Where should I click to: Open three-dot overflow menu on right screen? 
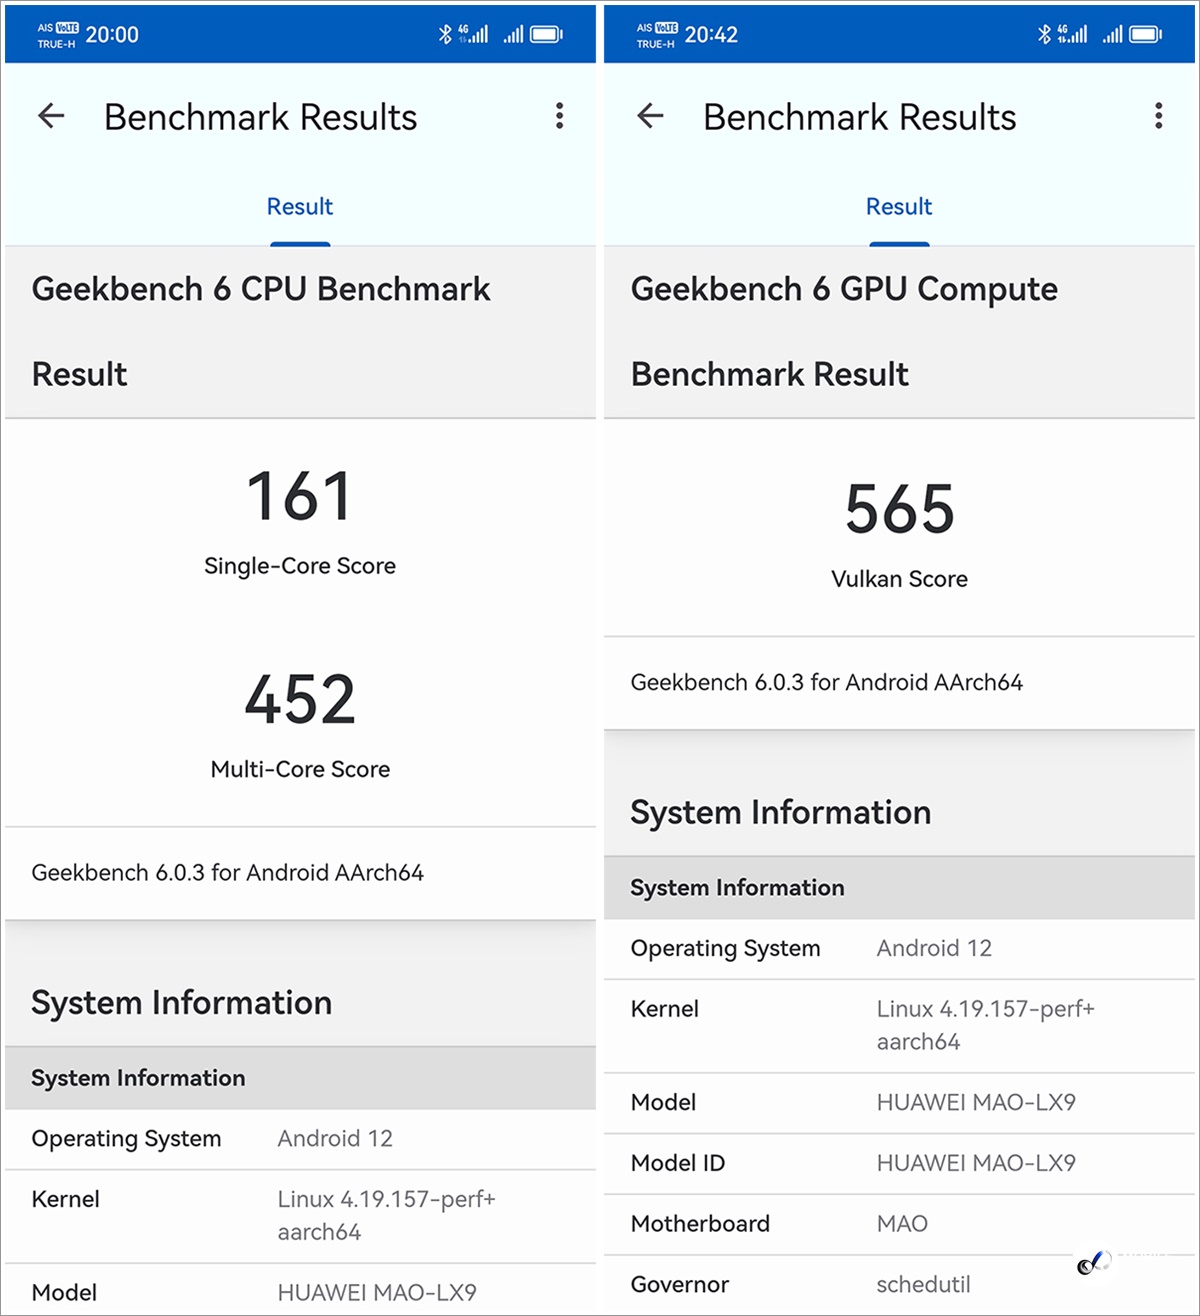1158,116
